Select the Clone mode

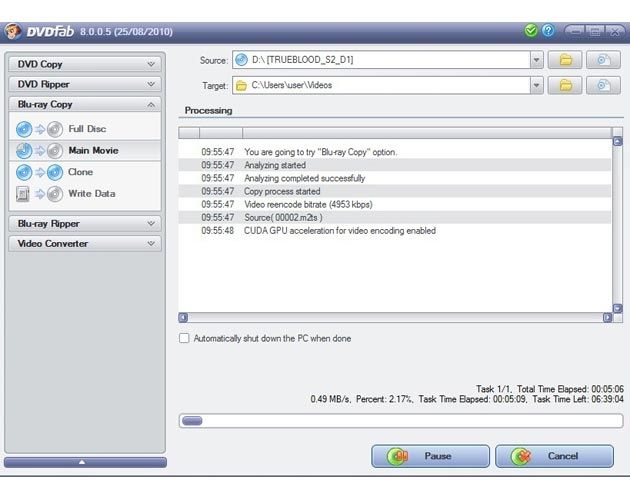point(85,172)
